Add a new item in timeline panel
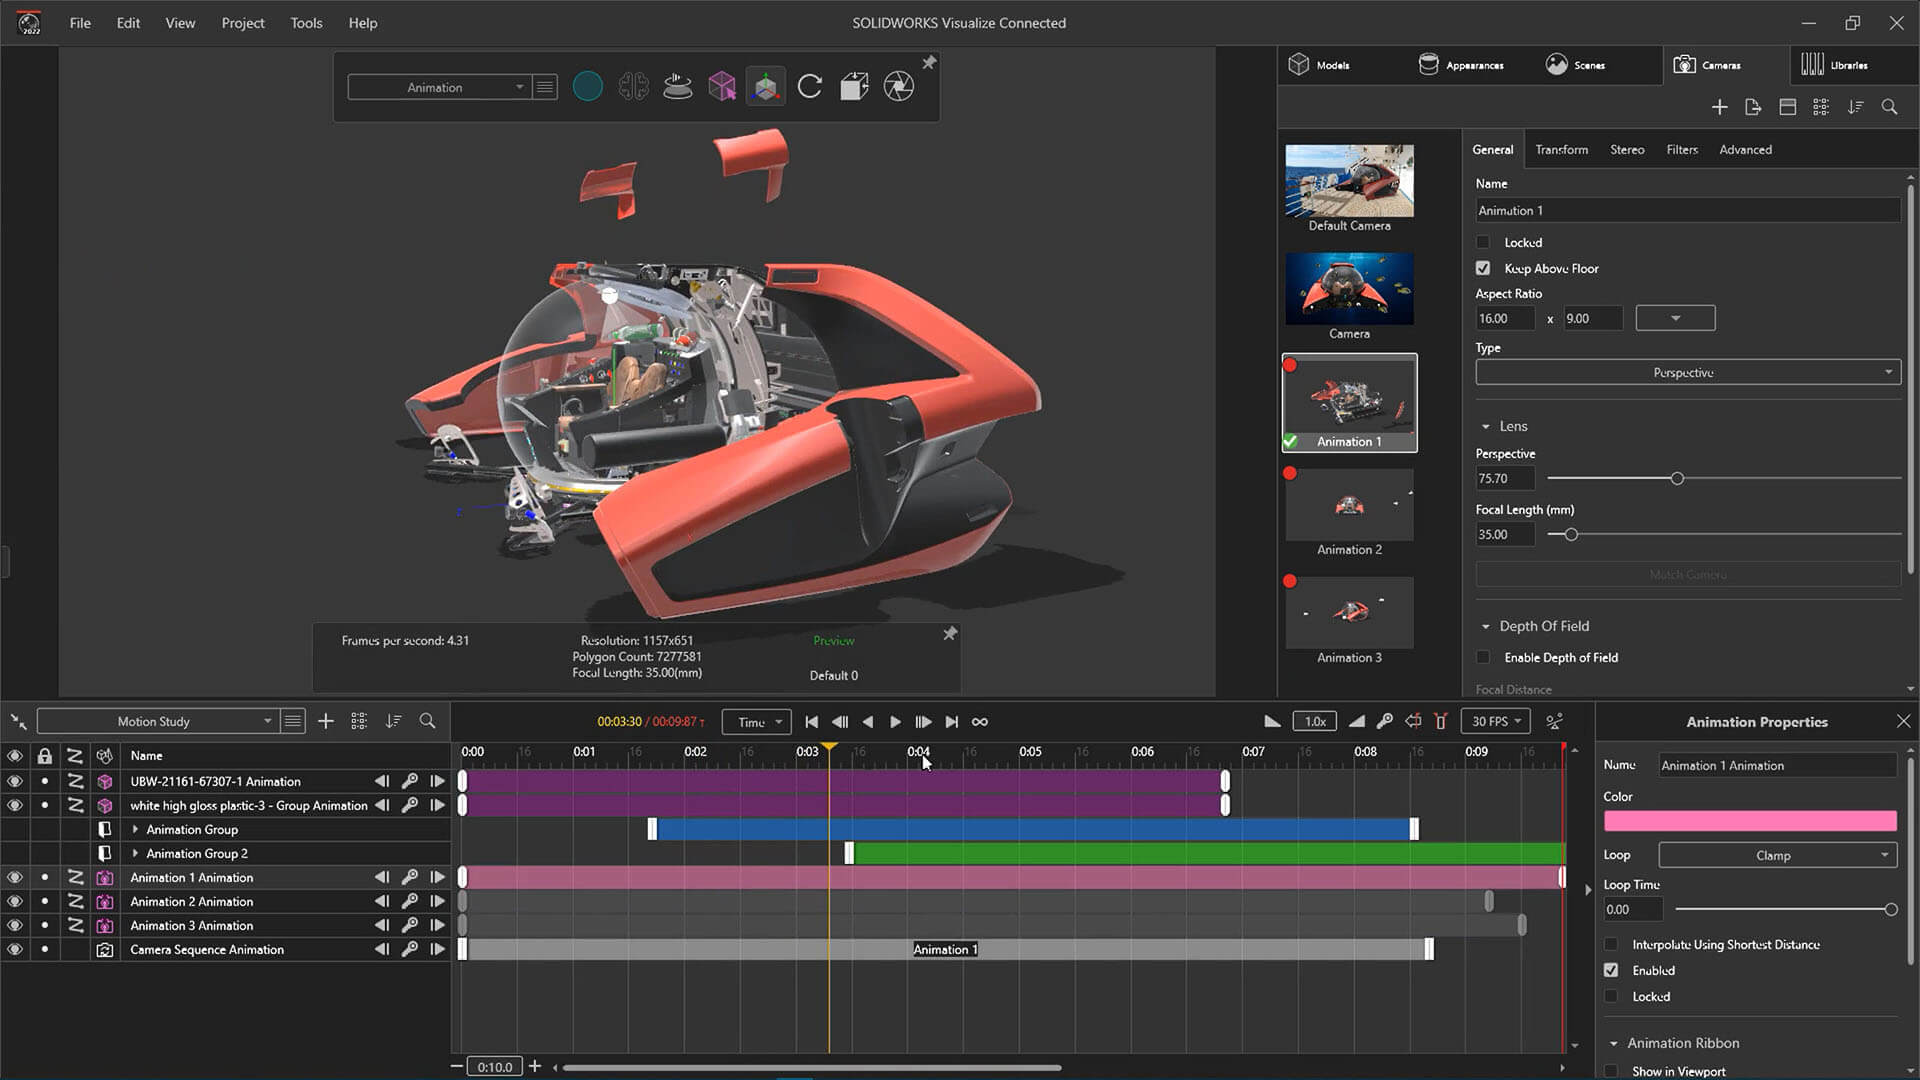The height and width of the screenshot is (1080, 1920). coord(326,721)
